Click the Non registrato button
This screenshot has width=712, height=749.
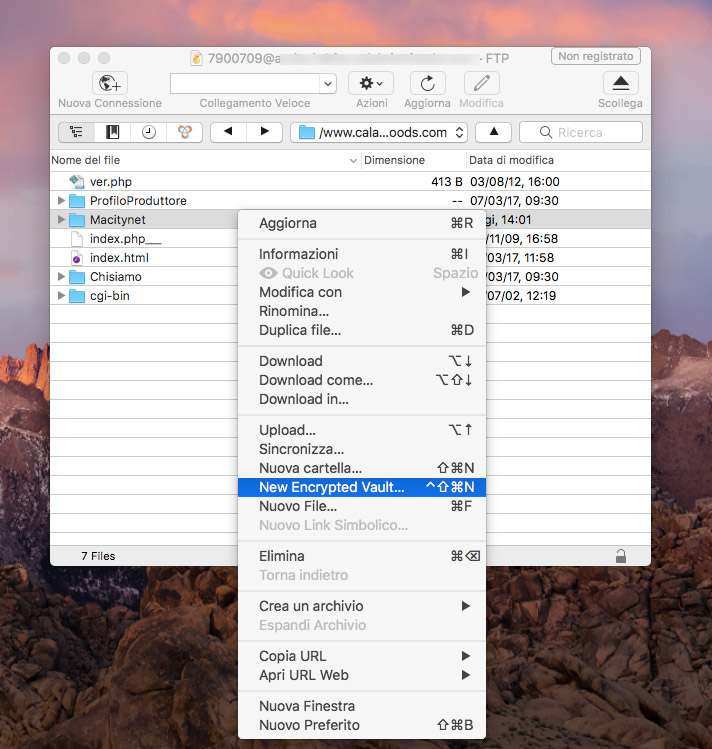[595, 56]
